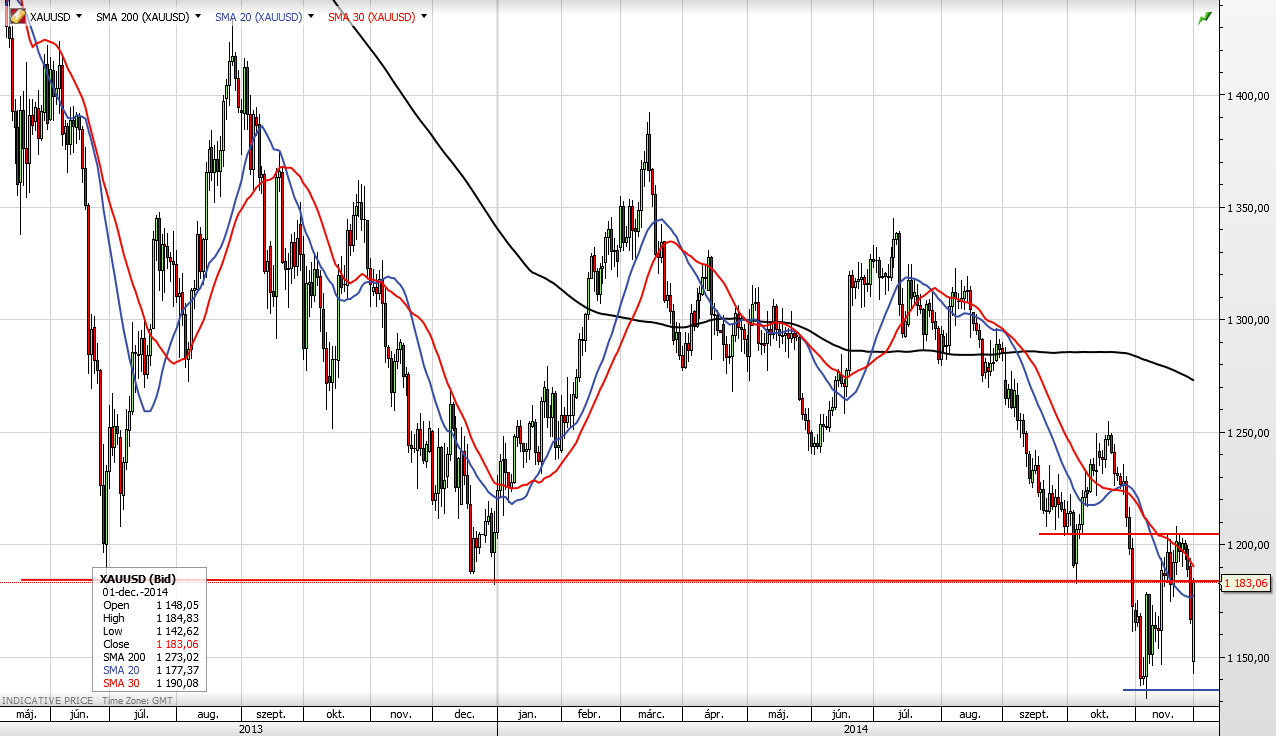Click the 1 300,00 price axis label
1276x736 pixels.
click(x=1247, y=320)
